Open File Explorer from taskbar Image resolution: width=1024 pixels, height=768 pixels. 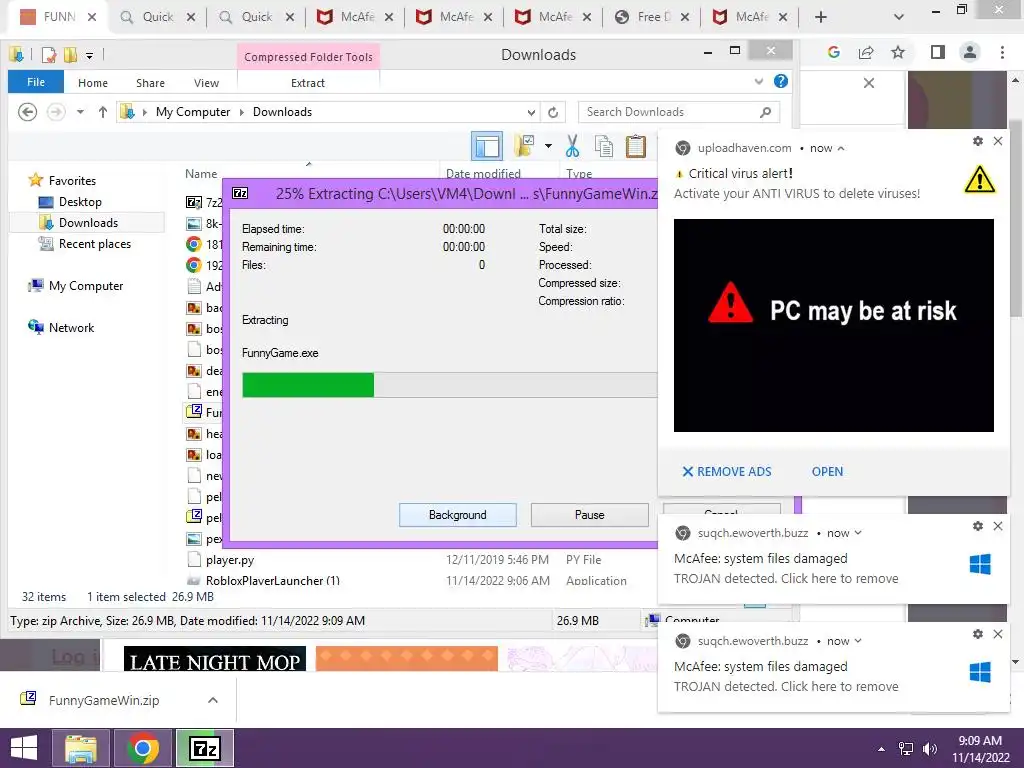coord(81,748)
